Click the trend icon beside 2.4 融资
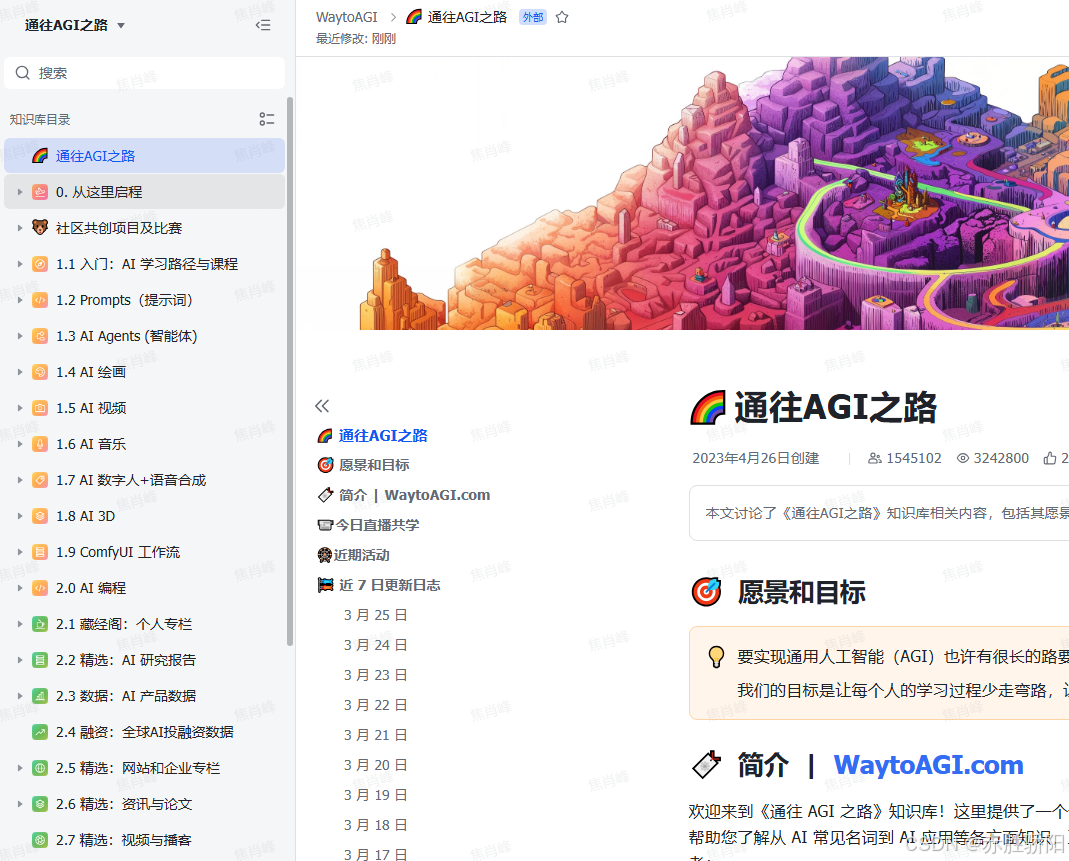Viewport: 1069px width, 861px height. point(40,732)
